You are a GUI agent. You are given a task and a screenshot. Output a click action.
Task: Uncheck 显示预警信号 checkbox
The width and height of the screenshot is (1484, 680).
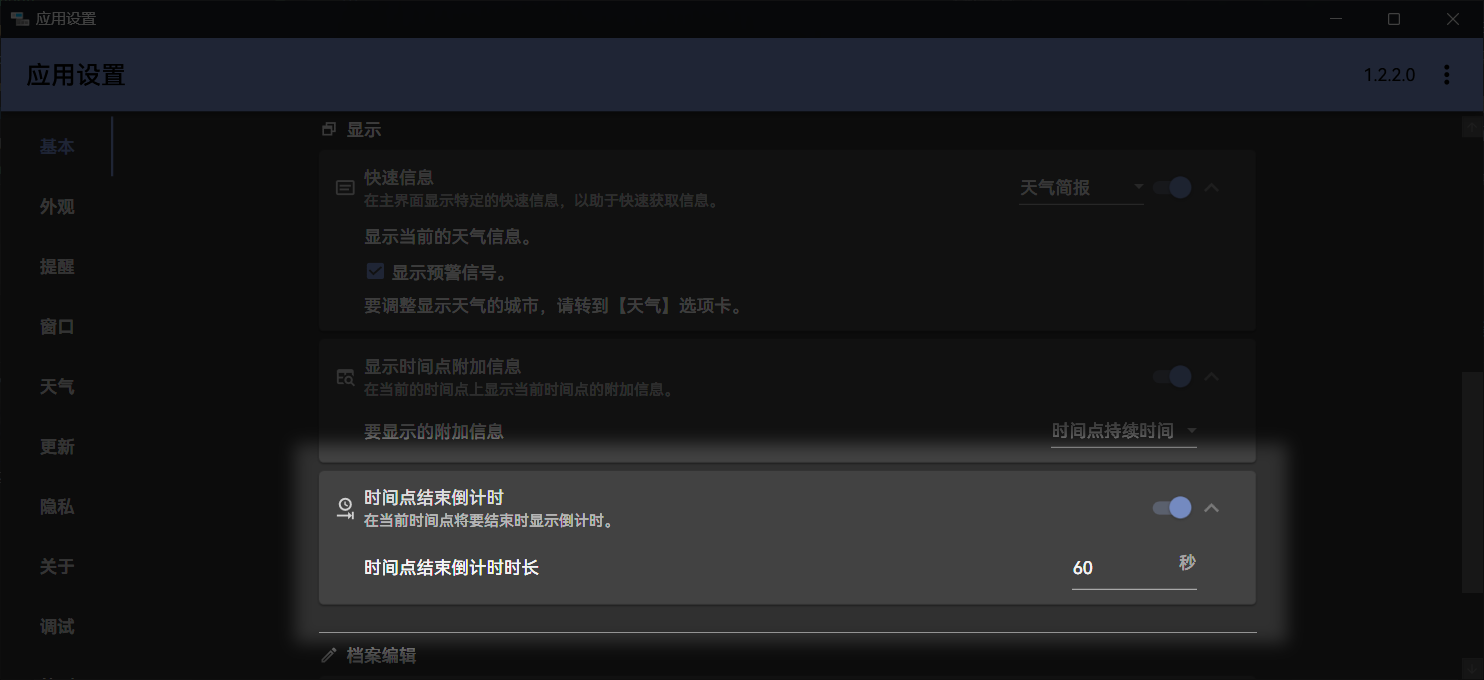click(375, 270)
